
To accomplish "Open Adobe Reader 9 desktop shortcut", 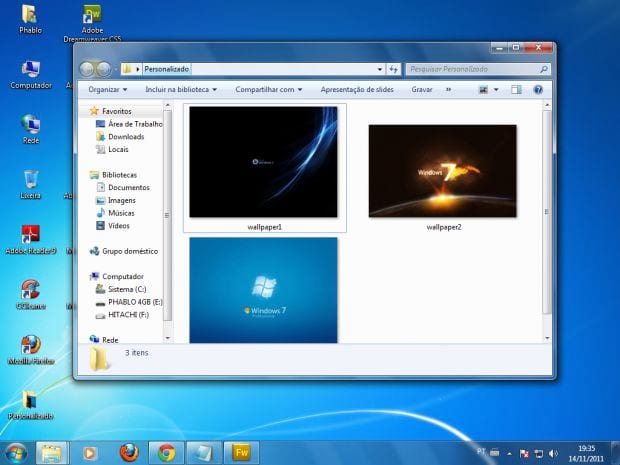I will [31, 236].
